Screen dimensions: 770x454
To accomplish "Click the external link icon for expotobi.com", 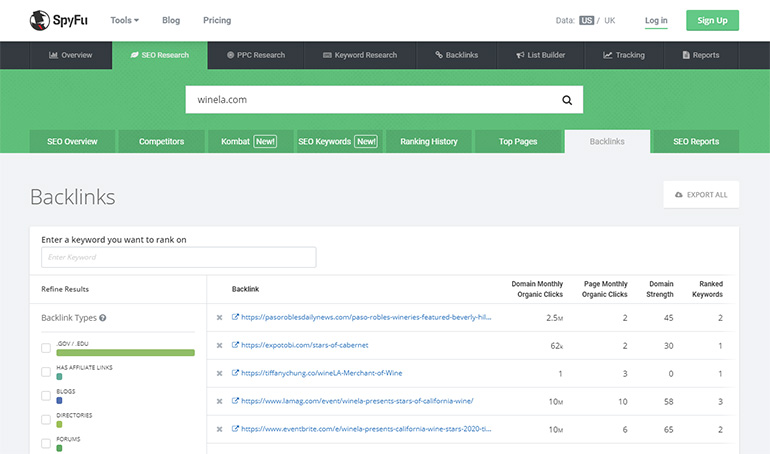I will (235, 345).
